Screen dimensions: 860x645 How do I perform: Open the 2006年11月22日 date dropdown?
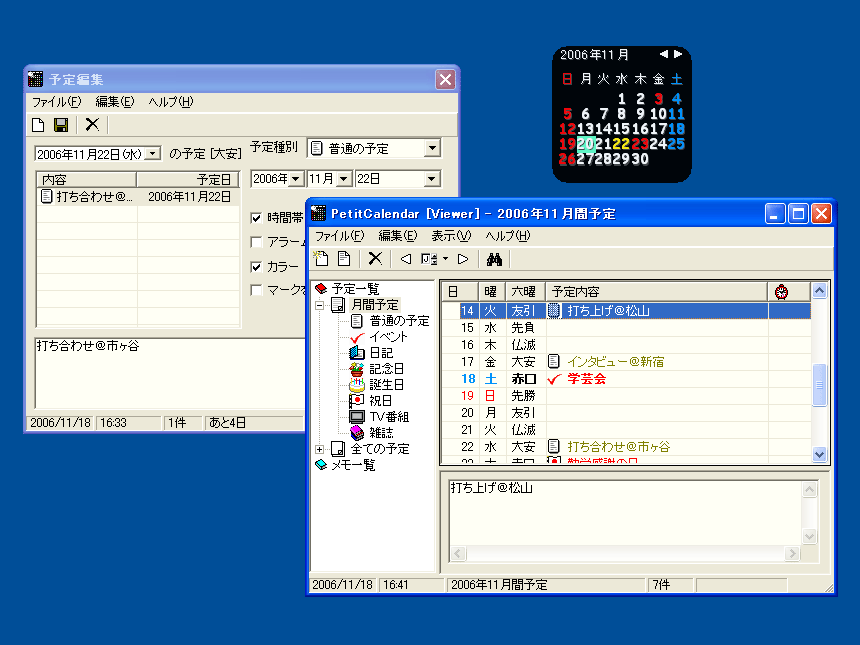coord(154,154)
